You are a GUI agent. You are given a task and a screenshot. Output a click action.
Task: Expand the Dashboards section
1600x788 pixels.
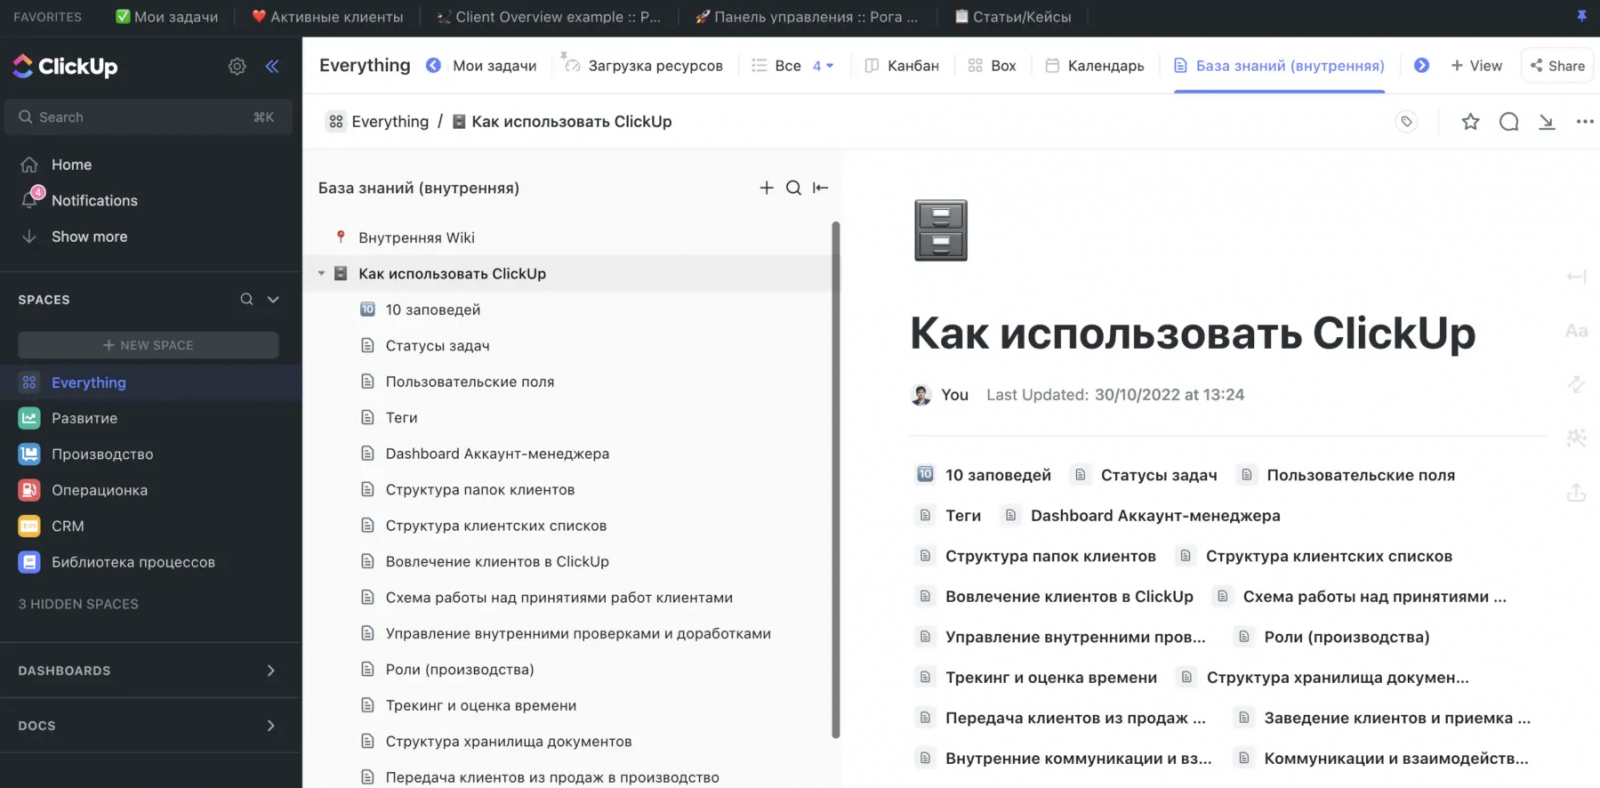[270, 671]
